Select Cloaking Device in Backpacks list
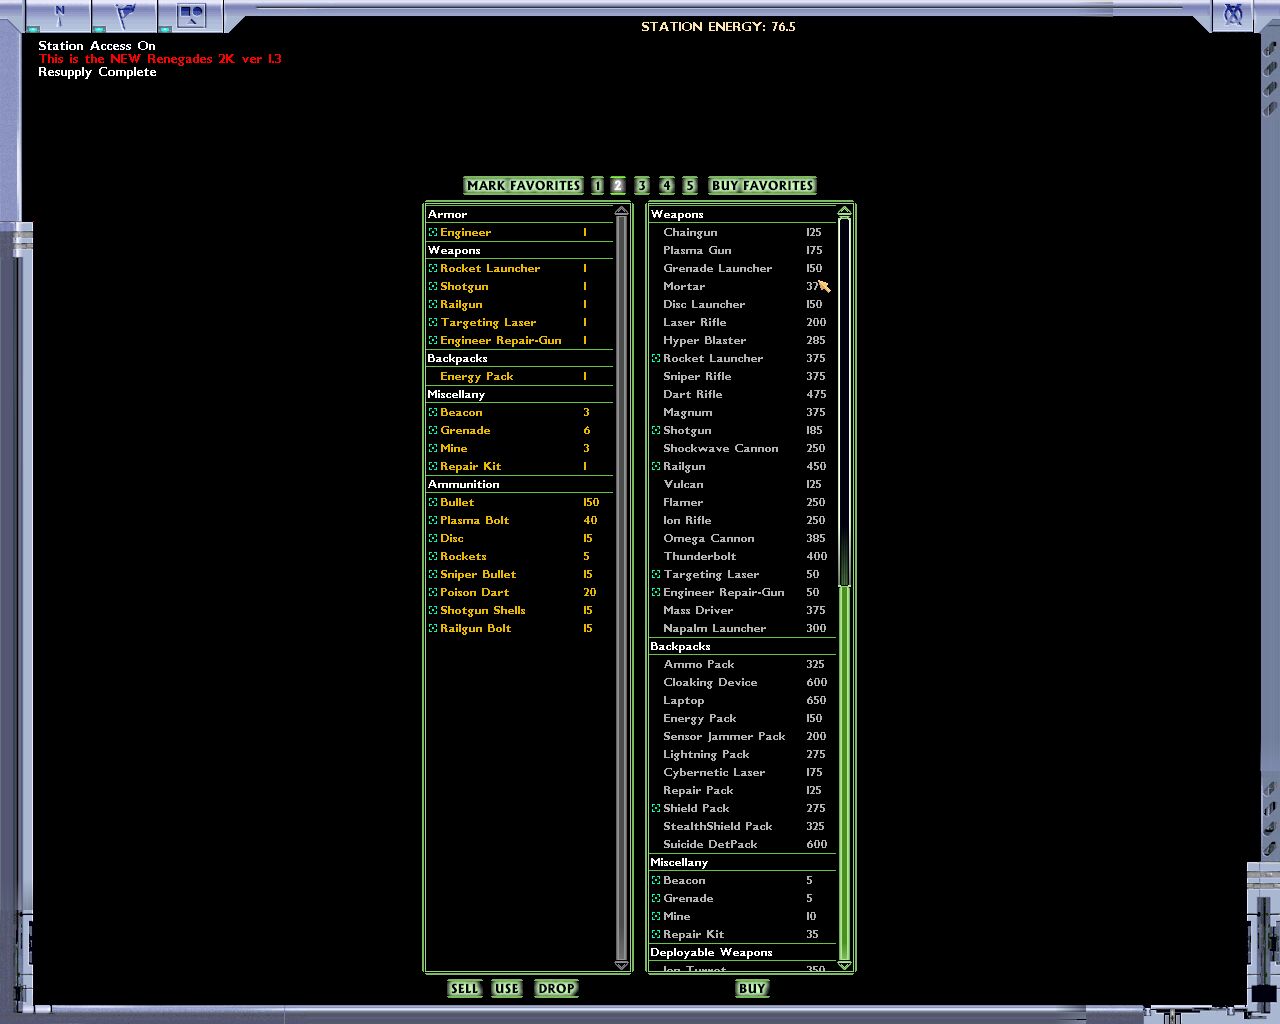Viewport: 1280px width, 1024px height. coord(710,682)
